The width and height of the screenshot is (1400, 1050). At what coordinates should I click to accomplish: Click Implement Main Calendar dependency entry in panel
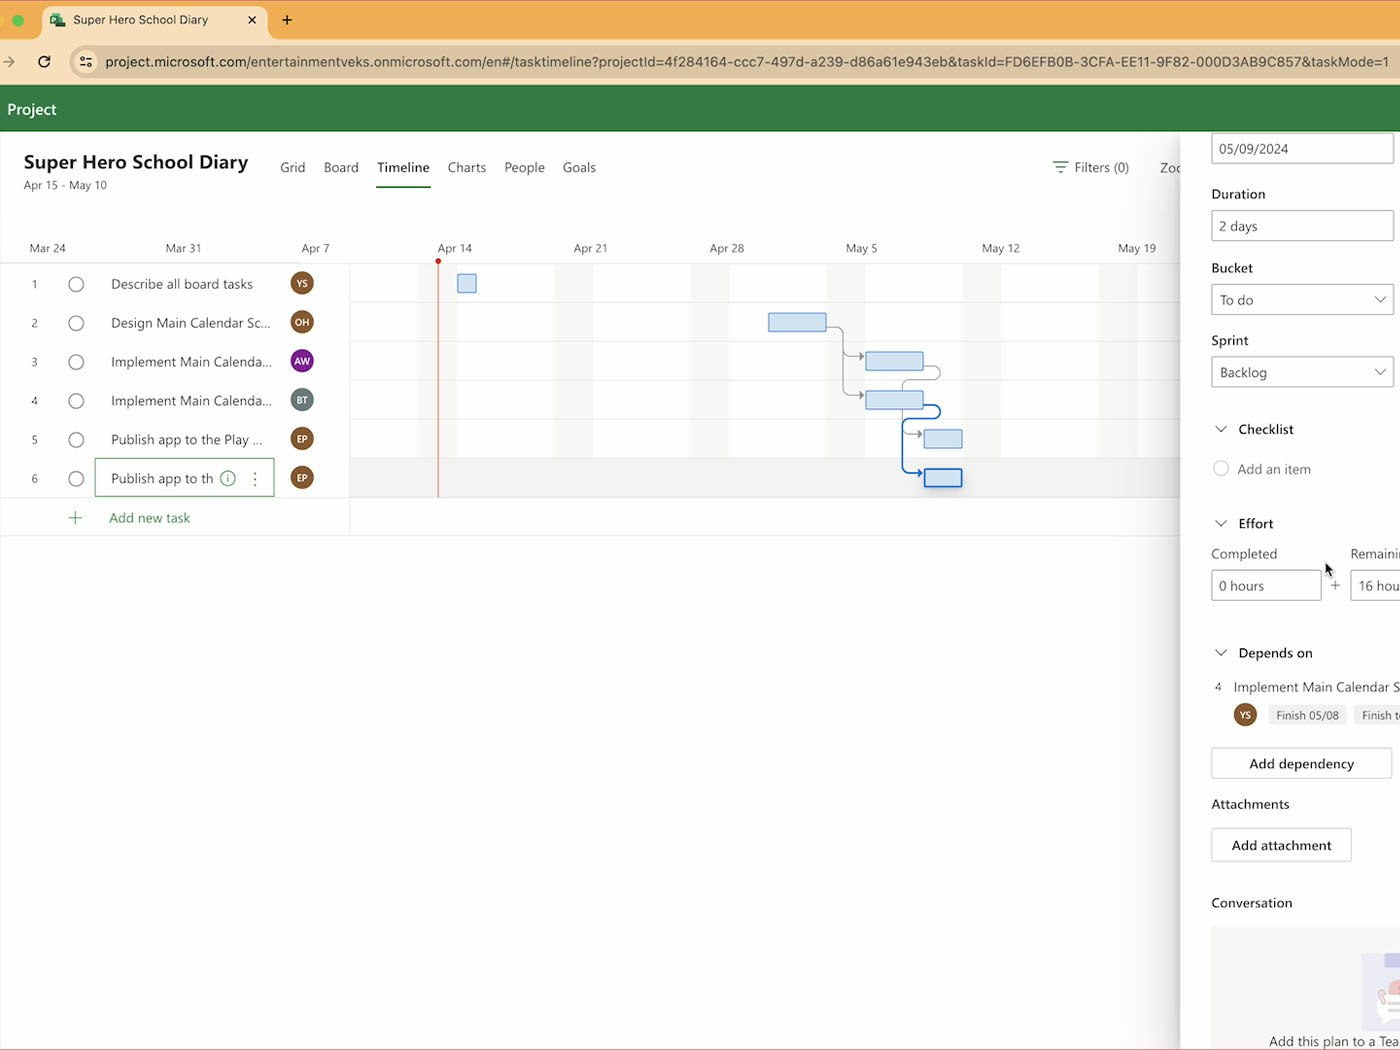click(x=1316, y=687)
